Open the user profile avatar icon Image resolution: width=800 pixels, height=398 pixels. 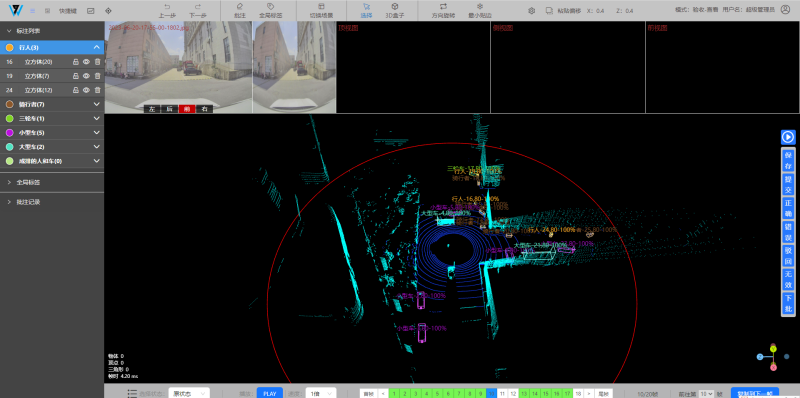click(785, 10)
